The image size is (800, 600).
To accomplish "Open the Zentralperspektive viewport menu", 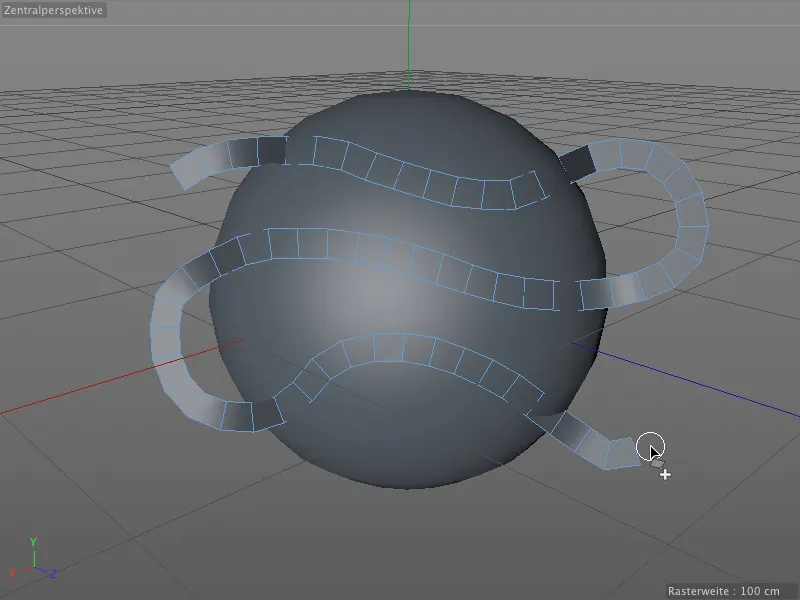I will 52,11.
